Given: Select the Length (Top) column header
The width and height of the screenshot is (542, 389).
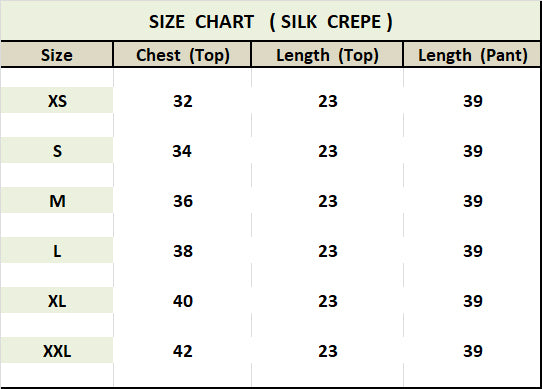Looking at the screenshot, I should tap(327, 55).
